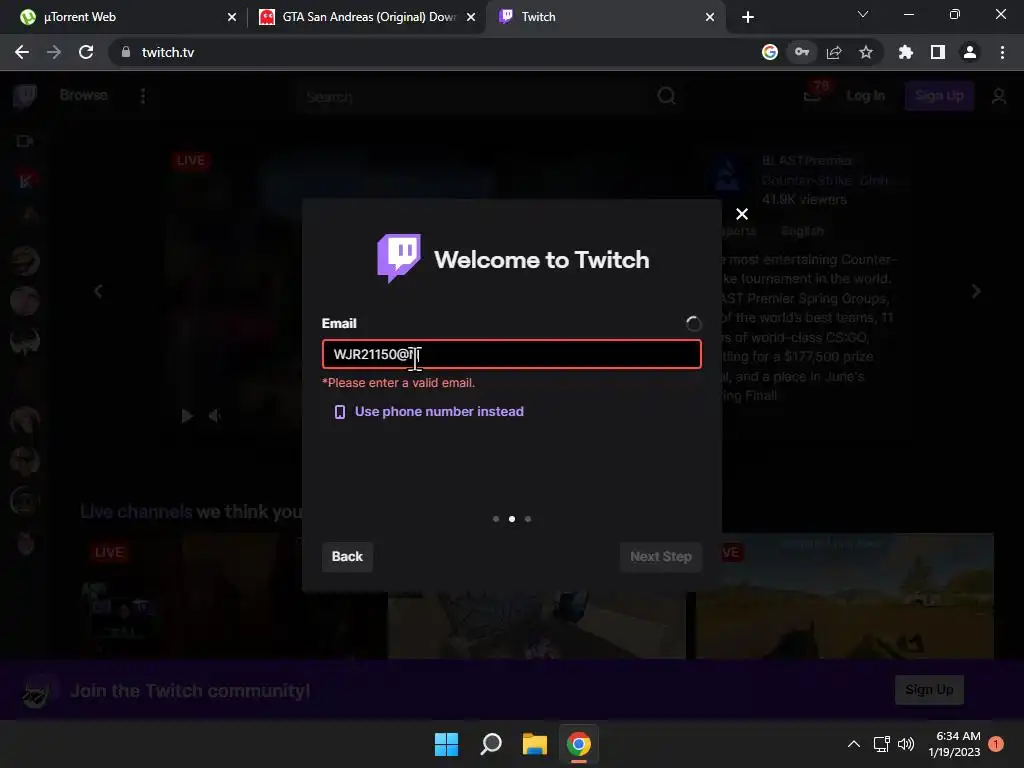Open File Explorer from taskbar

tap(535, 744)
